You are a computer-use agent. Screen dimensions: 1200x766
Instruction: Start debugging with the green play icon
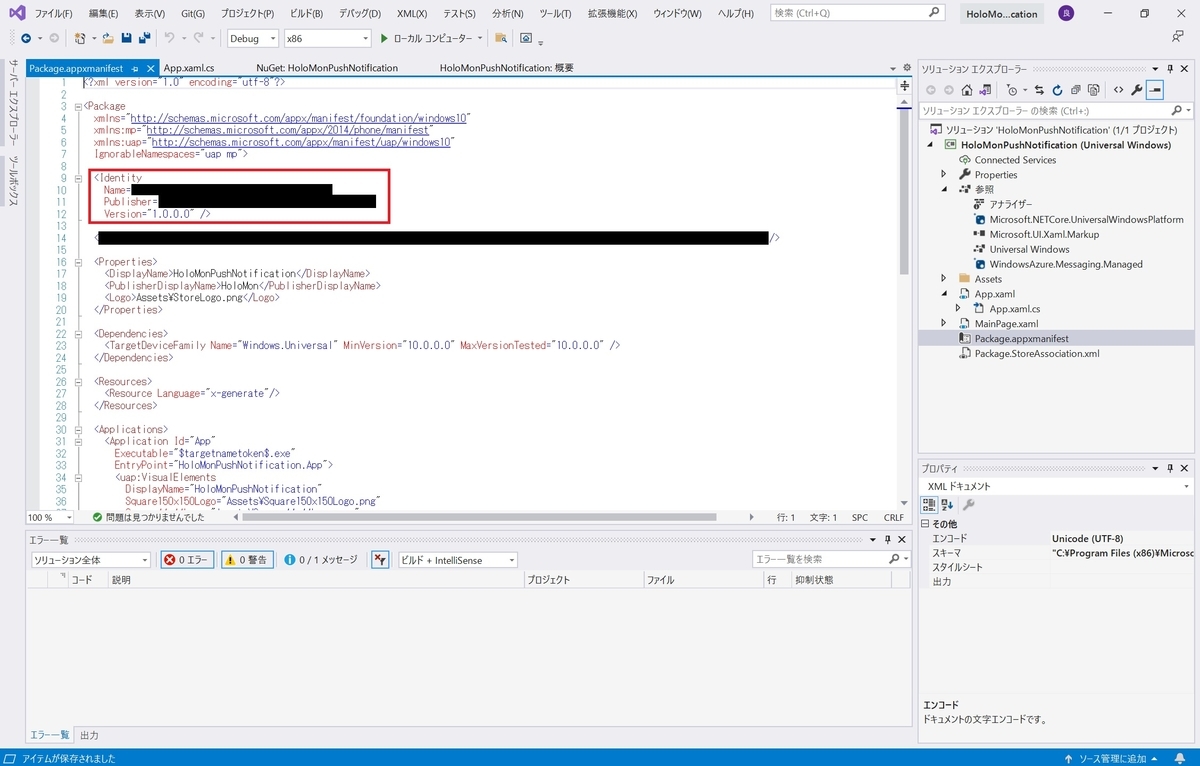[383, 38]
